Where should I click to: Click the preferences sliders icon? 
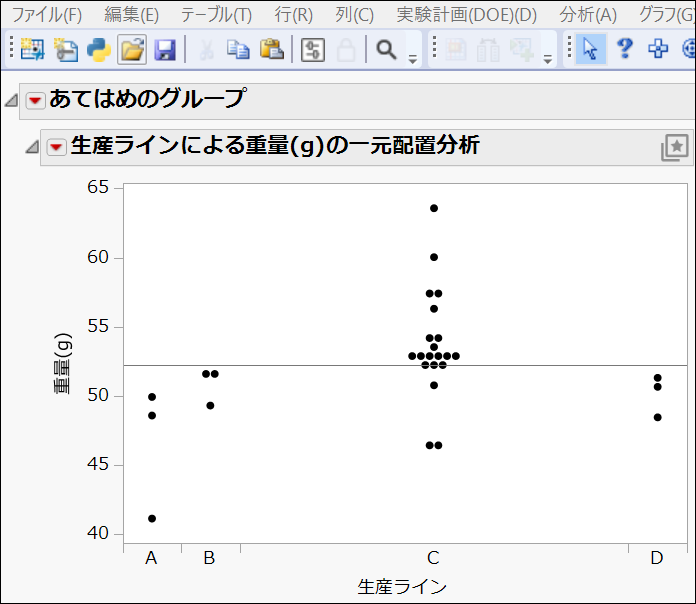[x=313, y=49]
